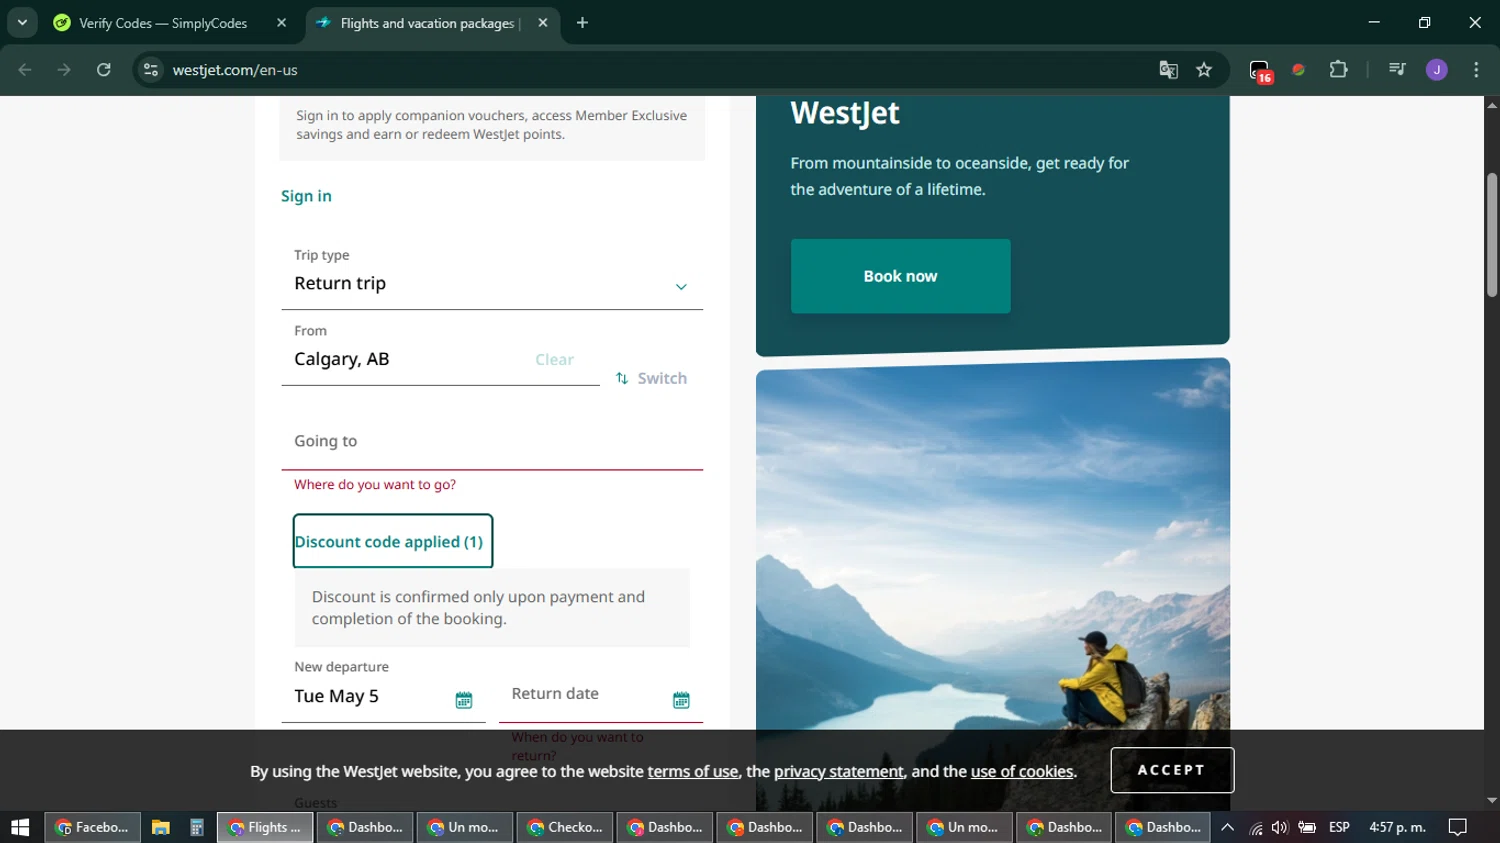
Task: Expand the Discount code applied section
Action: pos(392,541)
